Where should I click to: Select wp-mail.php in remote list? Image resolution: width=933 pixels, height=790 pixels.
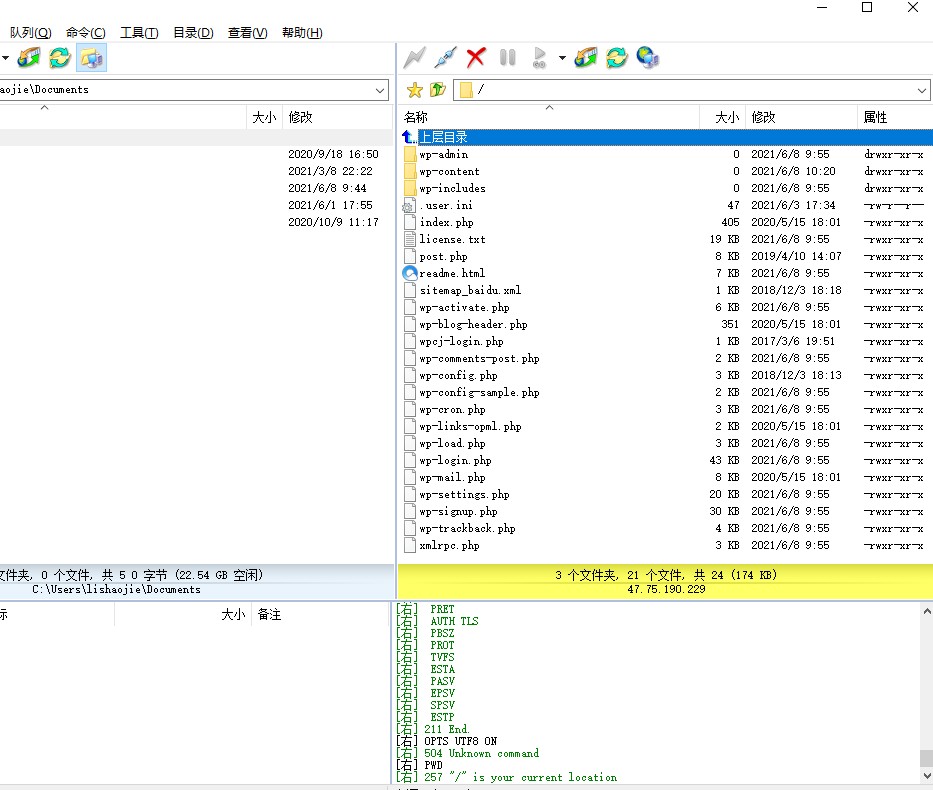click(x=452, y=478)
